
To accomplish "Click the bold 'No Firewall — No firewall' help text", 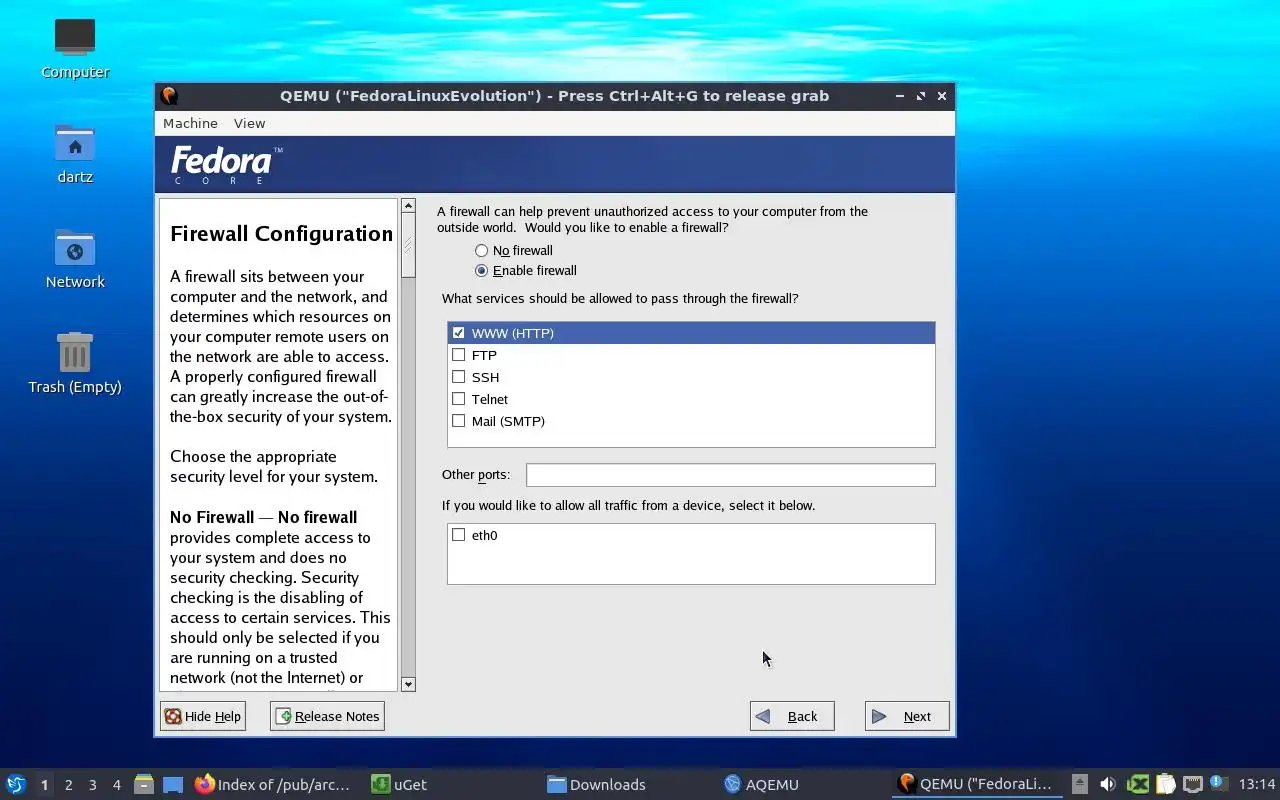I will coord(263,517).
